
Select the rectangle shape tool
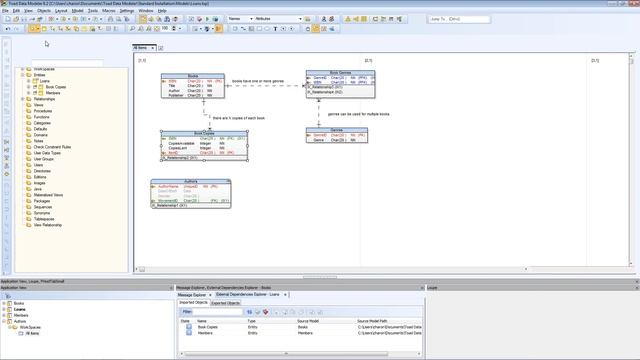click(259, 29)
